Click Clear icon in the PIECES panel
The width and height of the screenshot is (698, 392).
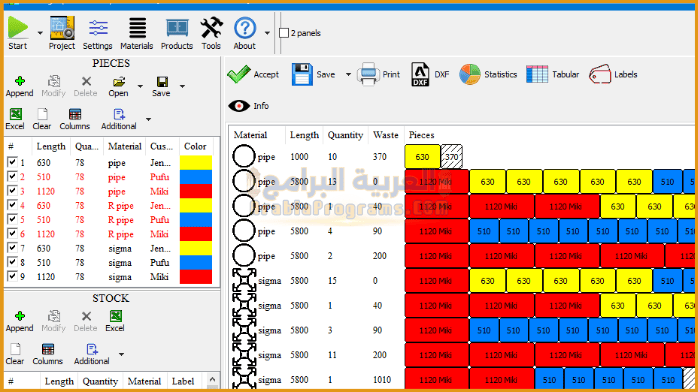click(42, 114)
